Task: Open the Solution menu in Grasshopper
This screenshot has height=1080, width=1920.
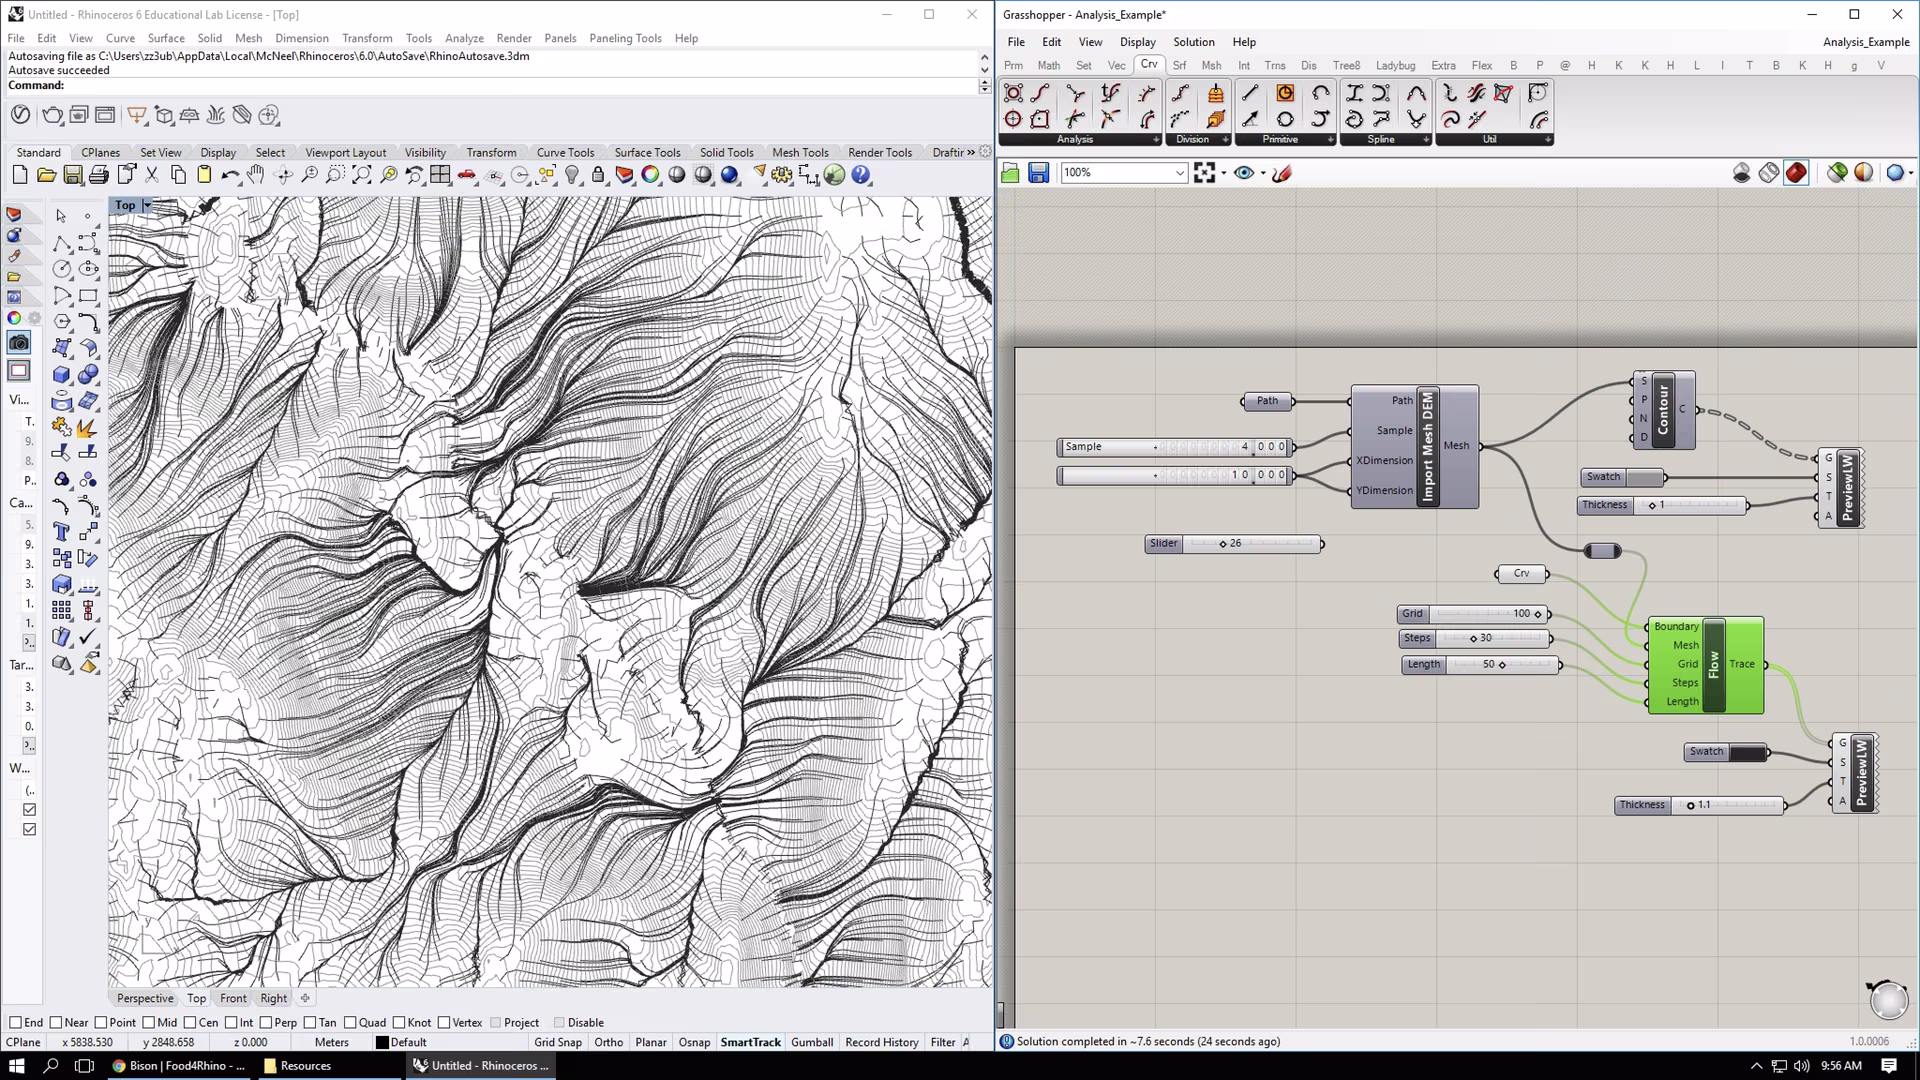Action: tap(1194, 42)
